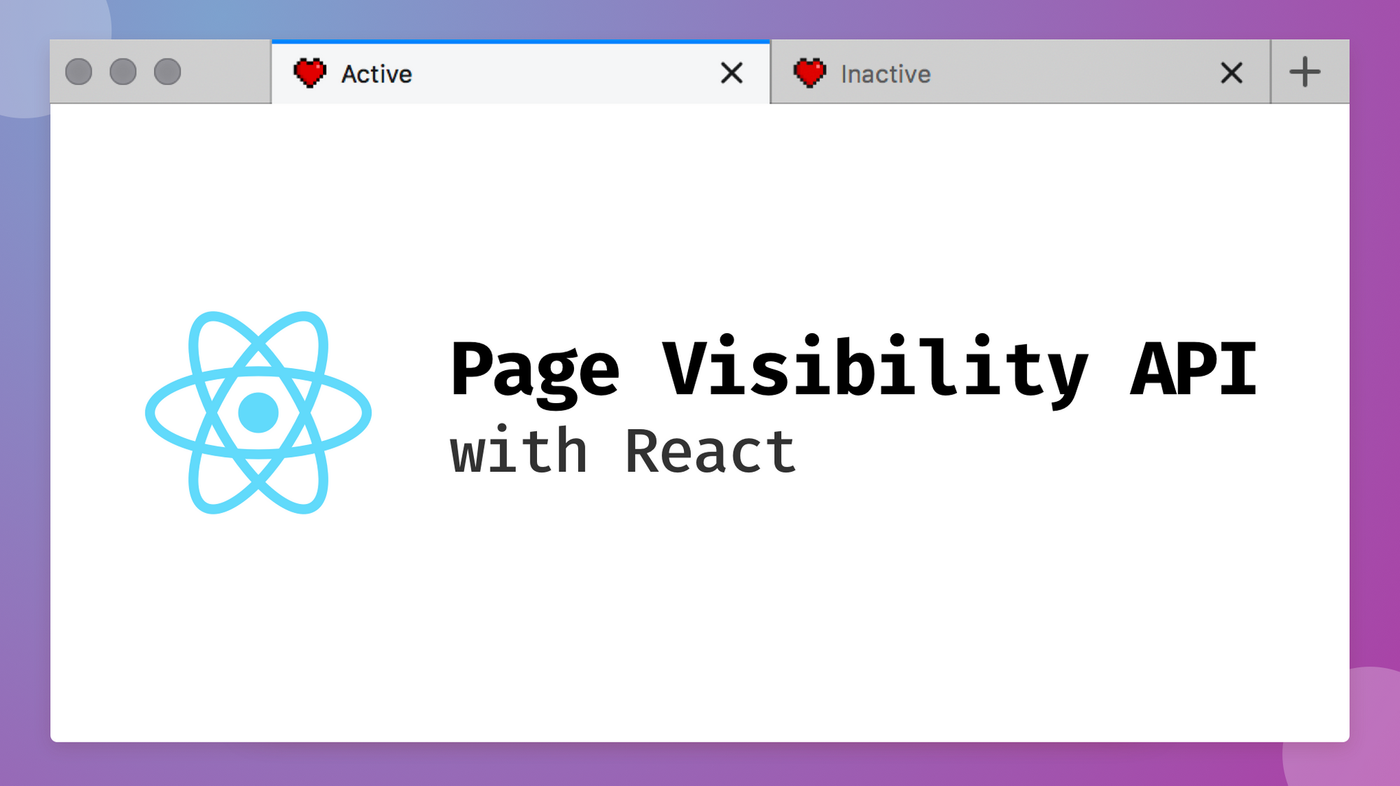Switch to the Inactive tab
1400x786 pixels.
[x=1020, y=73]
